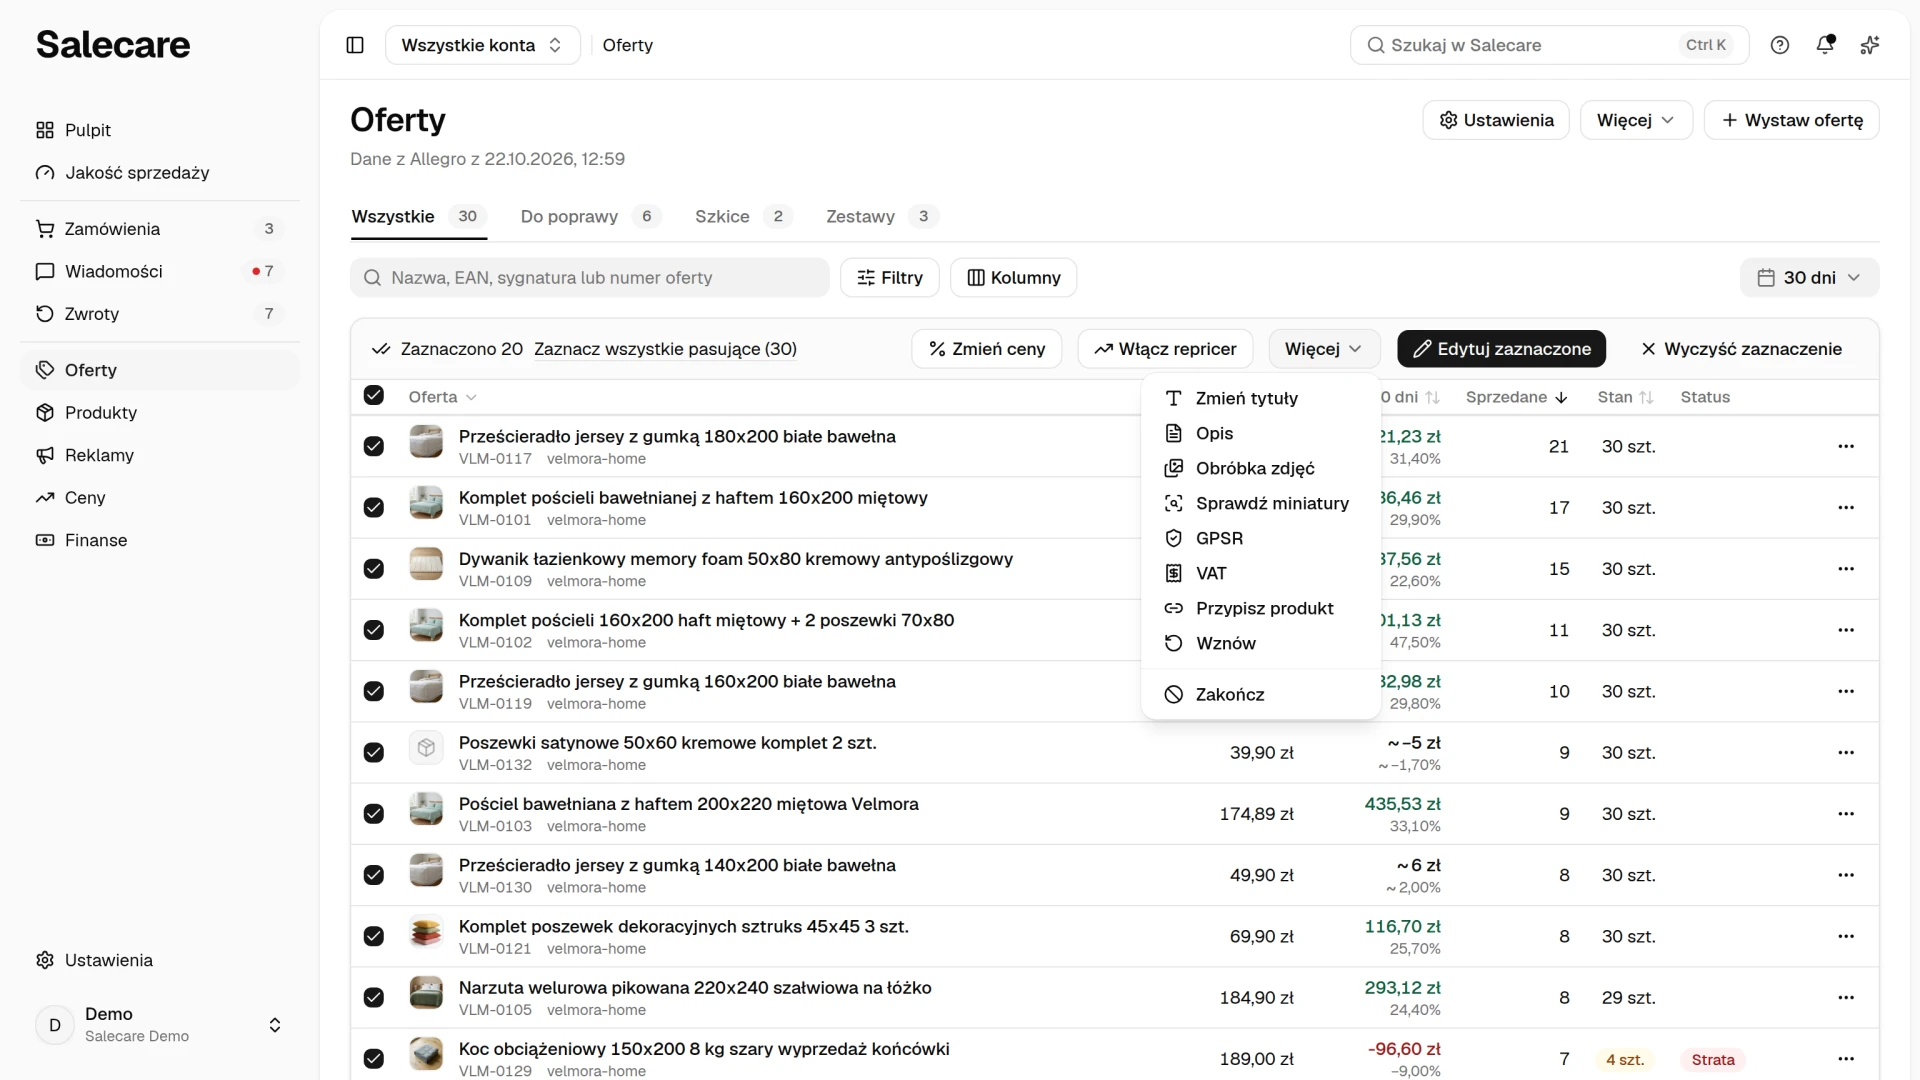Open Zwroty returns item
The image size is (1920, 1080).
pyautogui.click(x=160, y=314)
